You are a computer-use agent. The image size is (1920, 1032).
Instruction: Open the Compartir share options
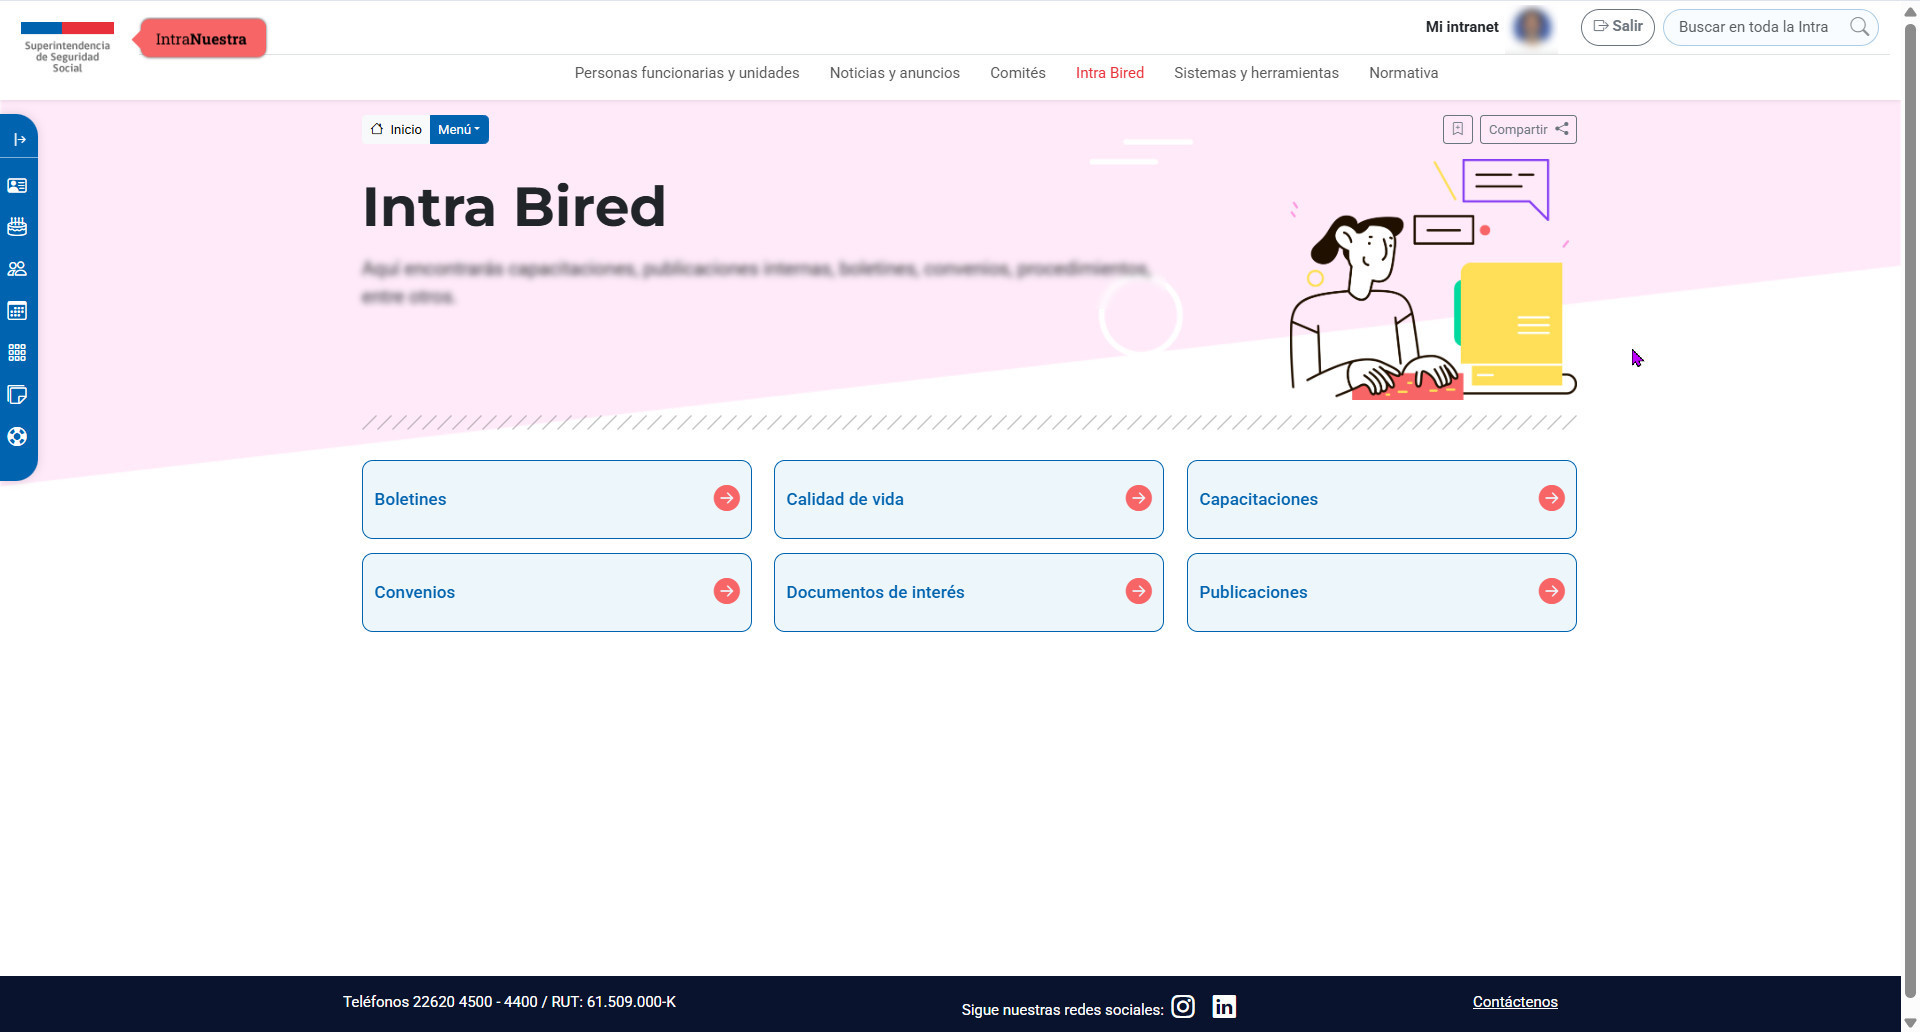point(1527,129)
